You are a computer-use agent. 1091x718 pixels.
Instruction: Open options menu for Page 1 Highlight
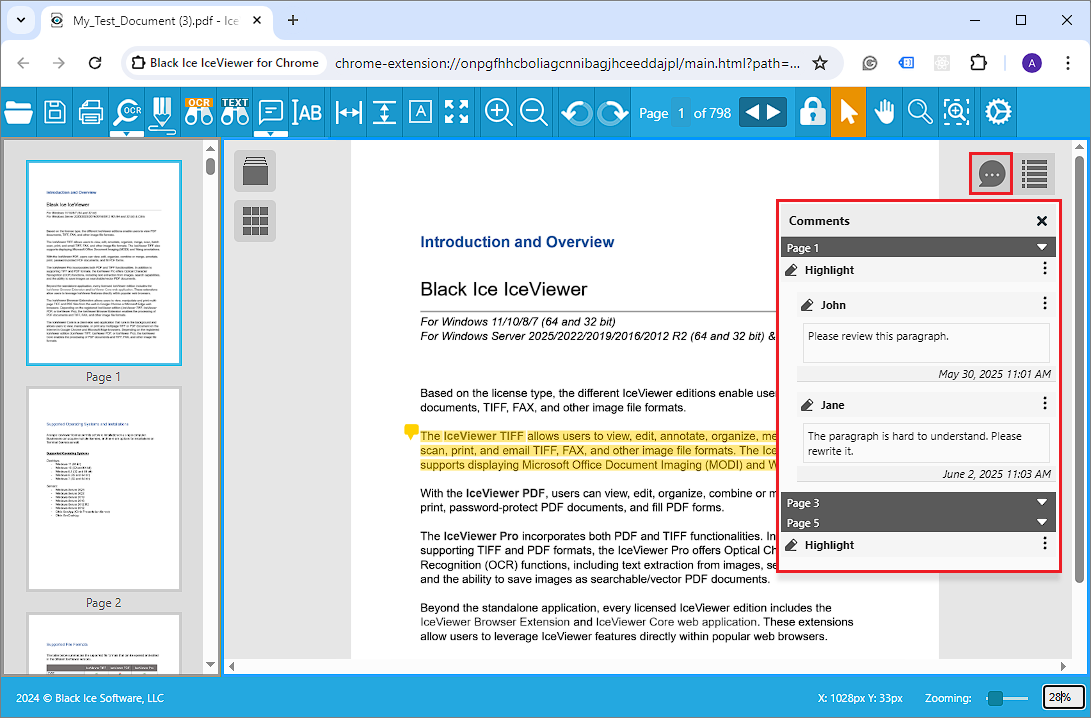click(1044, 269)
